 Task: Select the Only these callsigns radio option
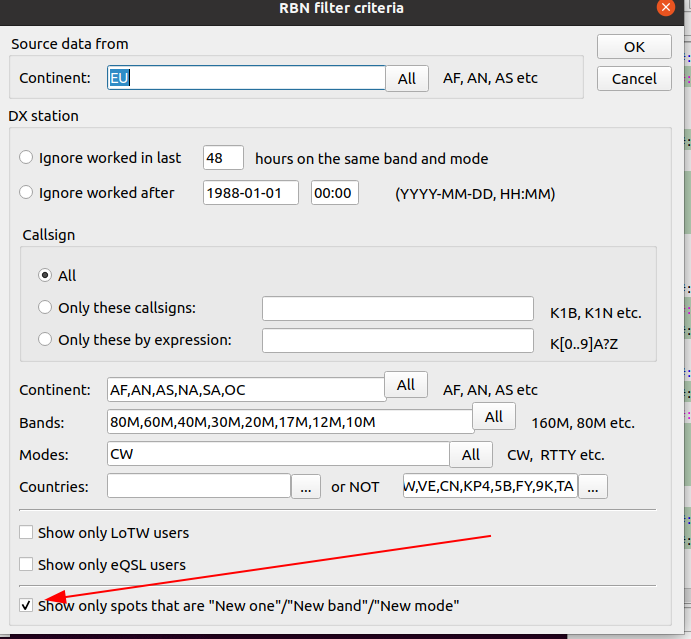click(x=45, y=307)
